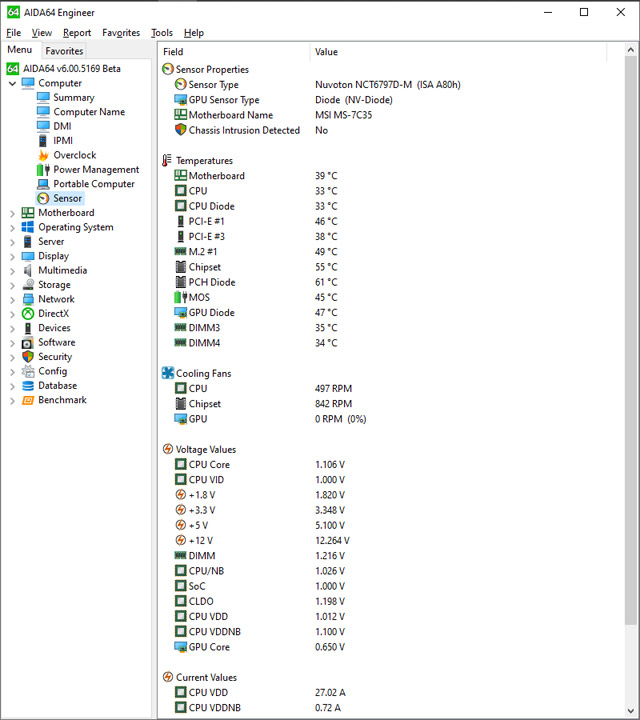Open the Tools menu
Image resolution: width=640 pixels, height=720 pixels.
point(162,33)
